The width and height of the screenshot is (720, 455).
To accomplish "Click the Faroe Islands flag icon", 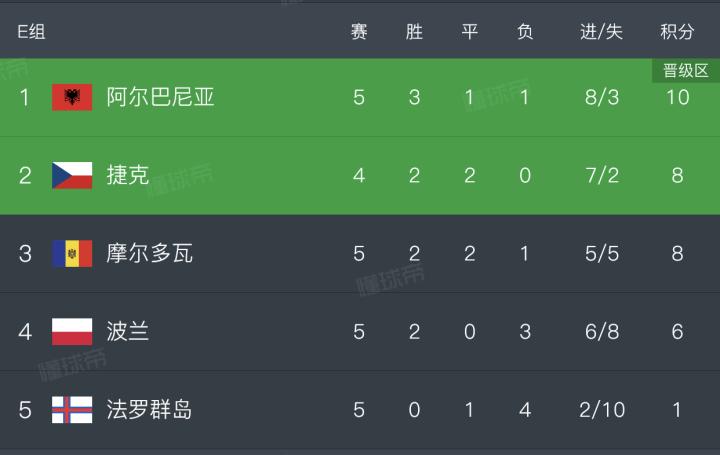I will [72, 410].
